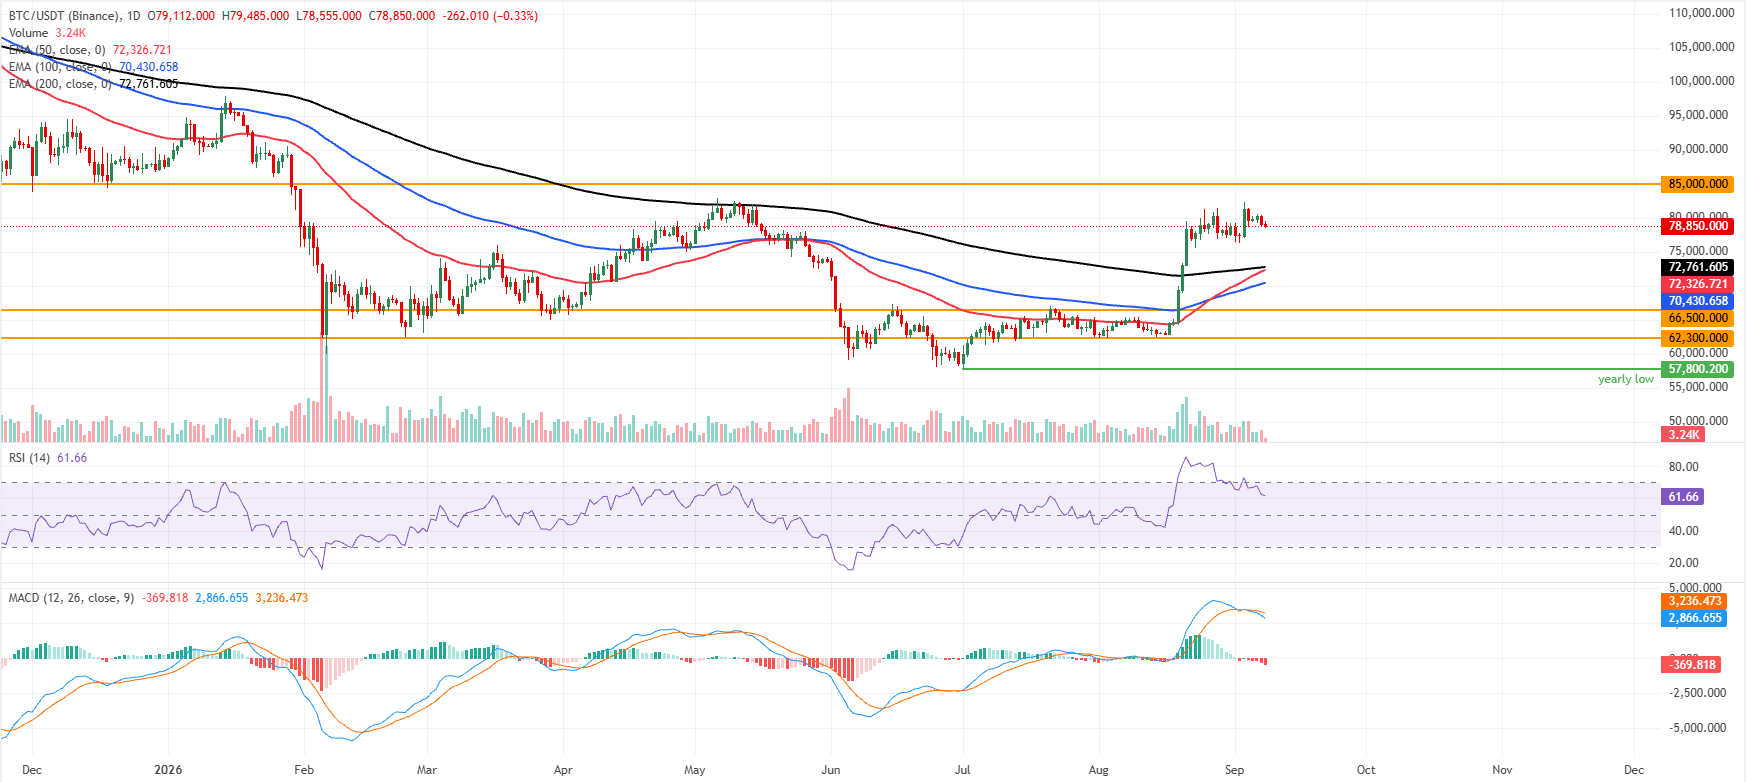This screenshot has width=1746, height=782.
Task: Click the blue 2,866.655 MACD label
Action: (1694, 618)
